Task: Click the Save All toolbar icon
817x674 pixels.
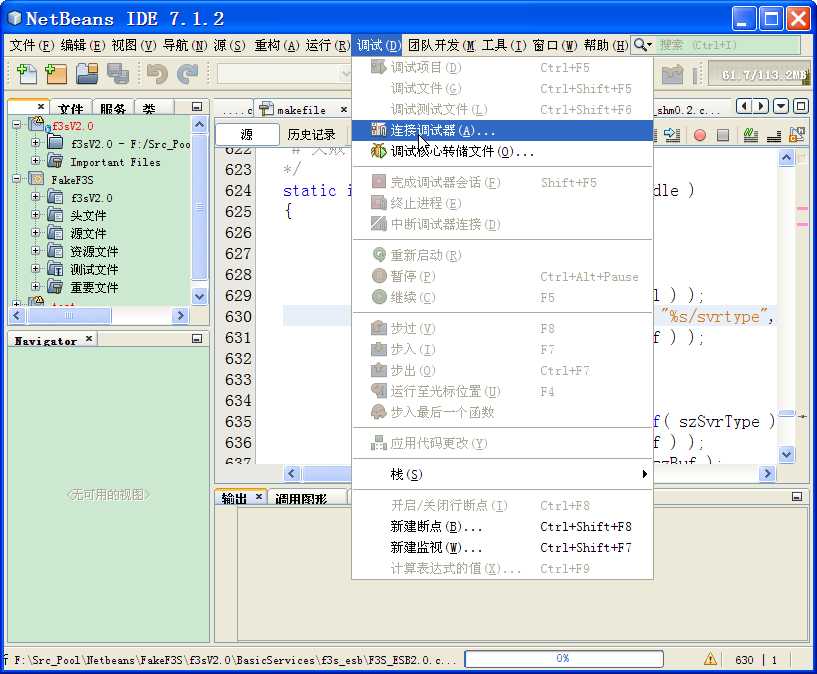Action: pyautogui.click(x=118, y=74)
